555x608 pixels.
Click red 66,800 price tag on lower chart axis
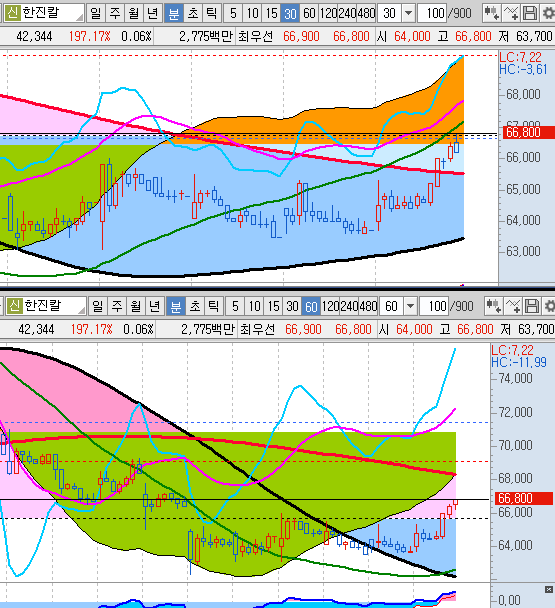pos(524,498)
